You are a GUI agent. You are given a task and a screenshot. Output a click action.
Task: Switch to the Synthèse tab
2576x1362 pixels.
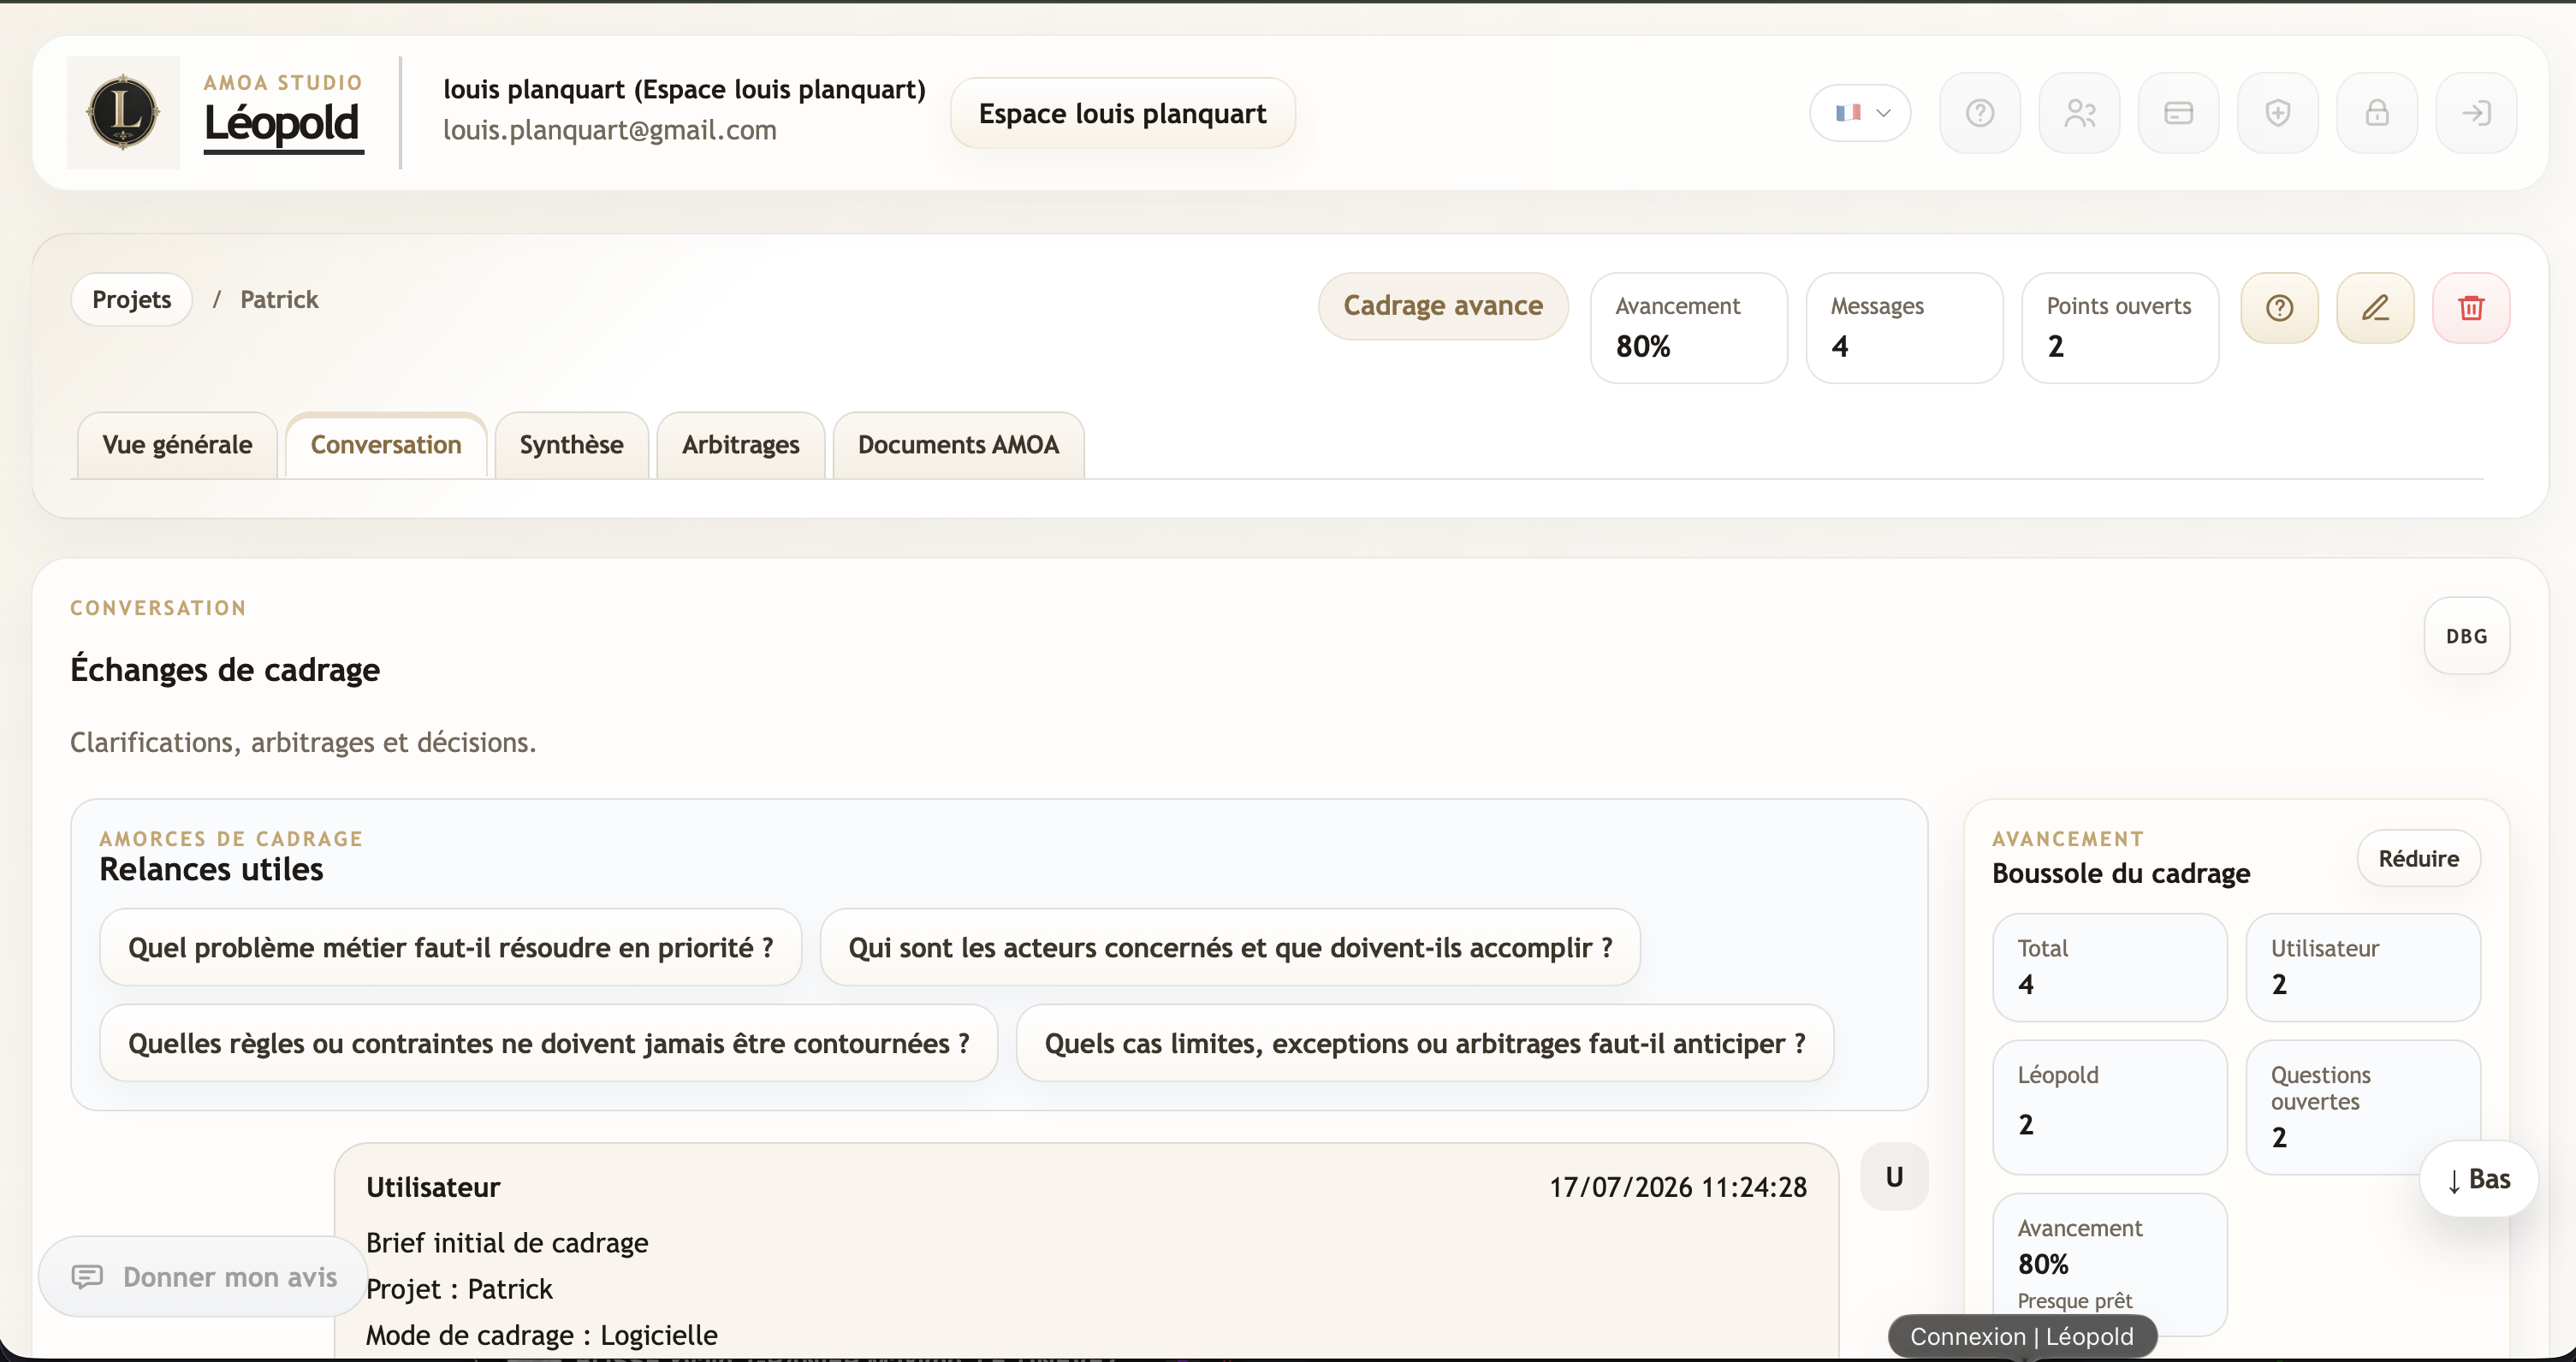571,445
